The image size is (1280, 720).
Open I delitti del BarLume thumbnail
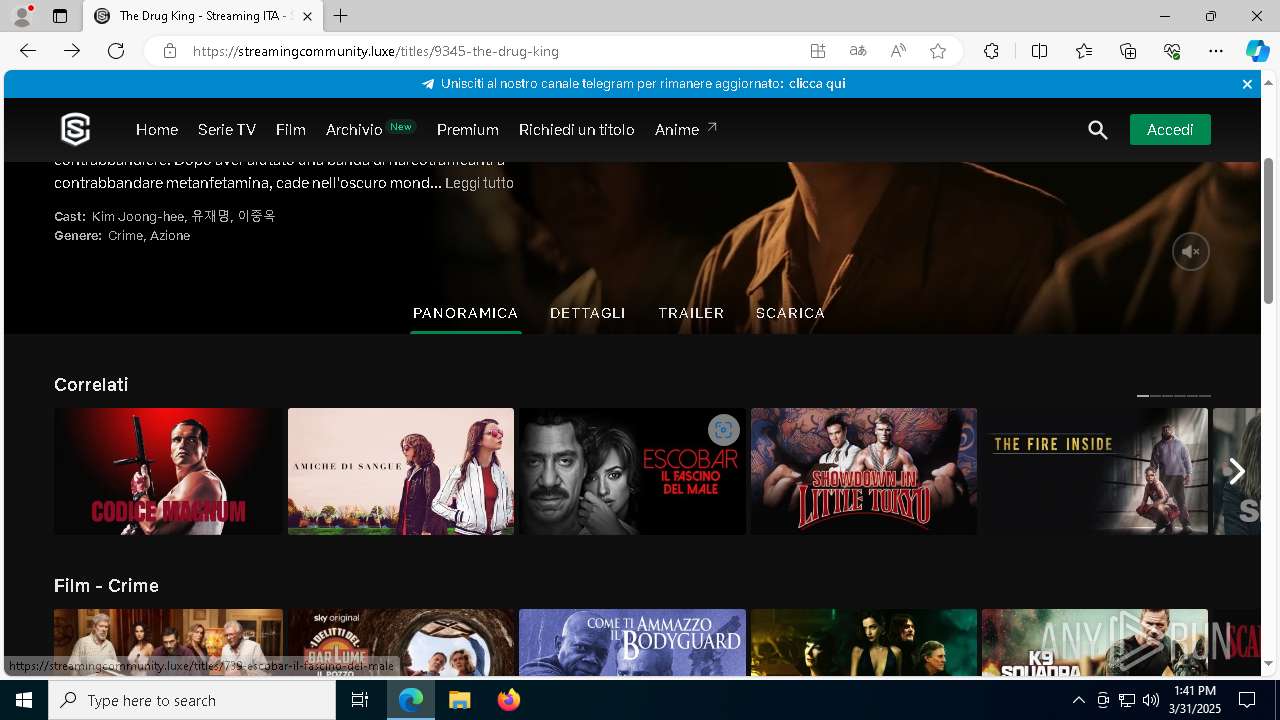point(401,642)
